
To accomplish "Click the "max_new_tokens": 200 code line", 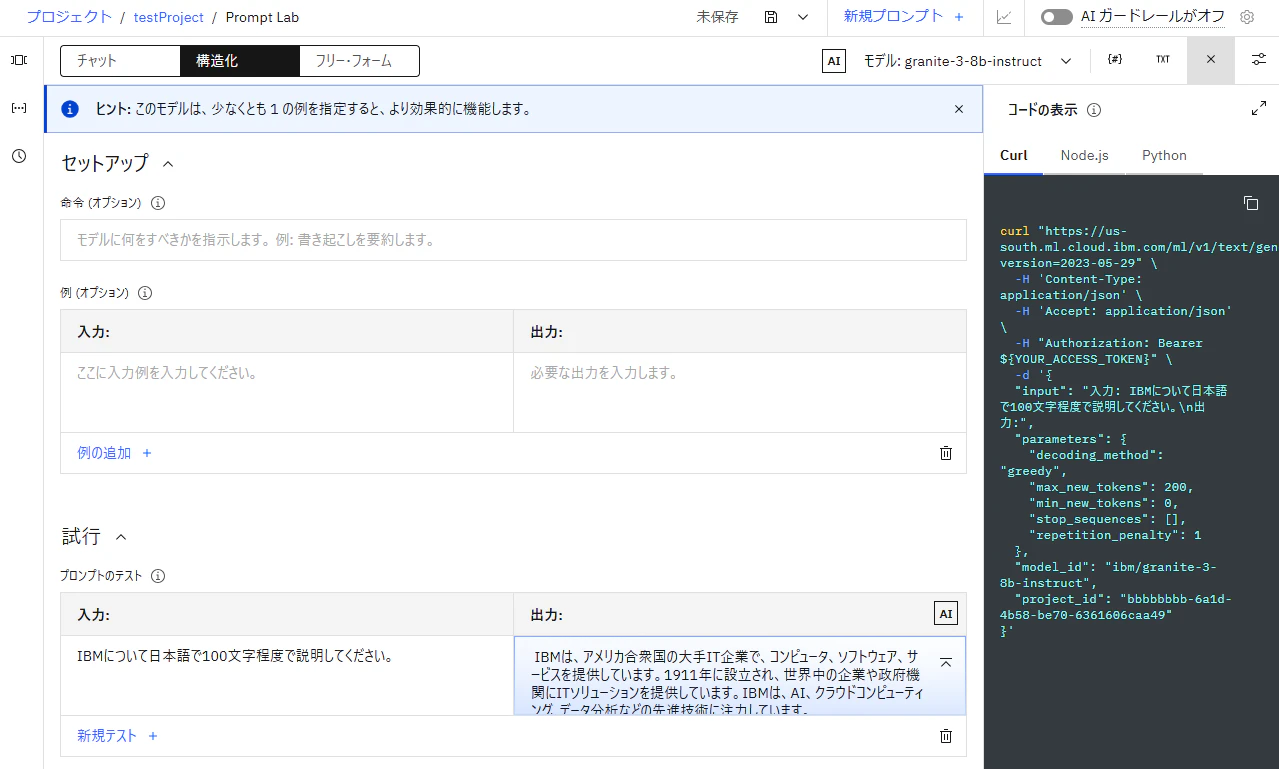I will [1111, 487].
